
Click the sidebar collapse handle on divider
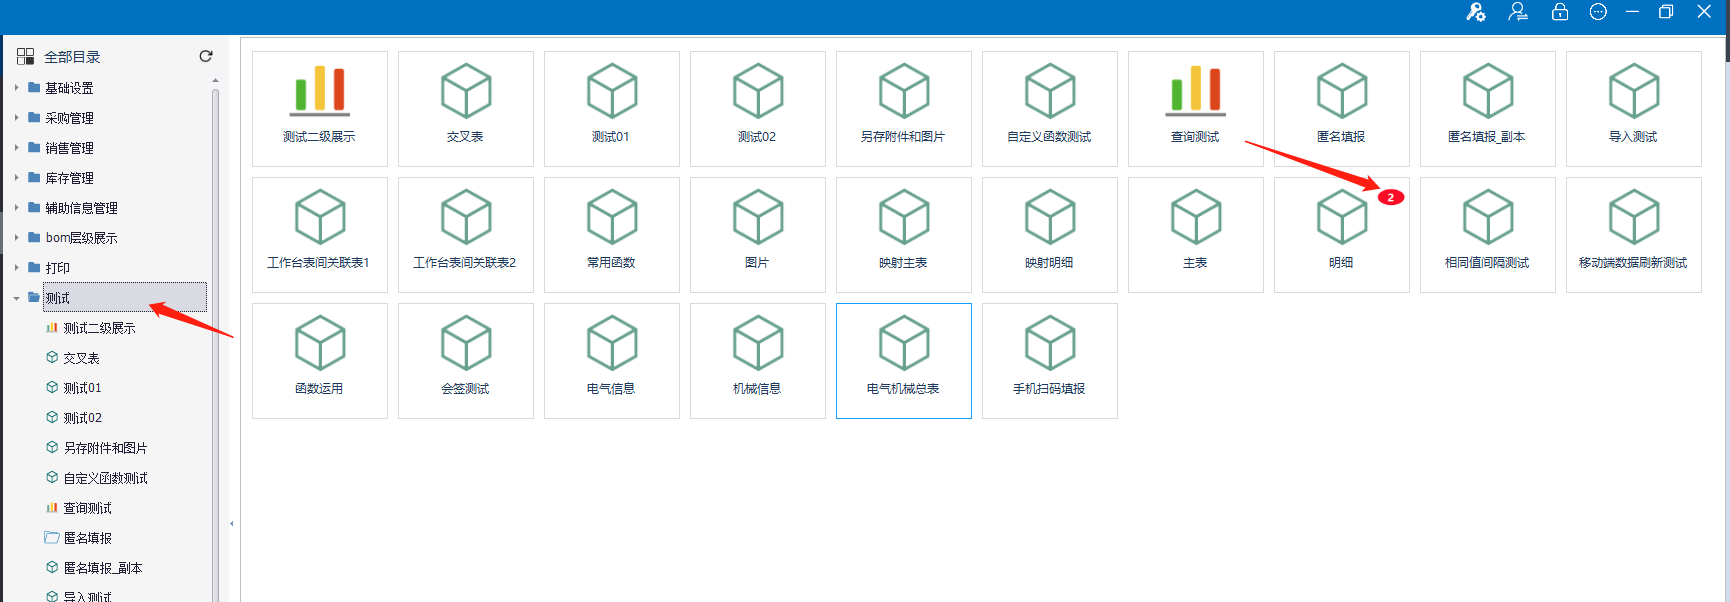click(x=232, y=523)
